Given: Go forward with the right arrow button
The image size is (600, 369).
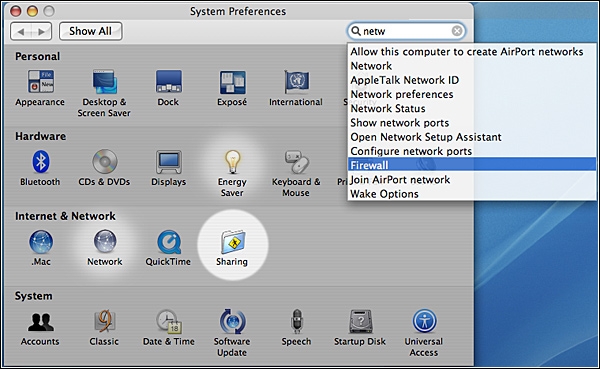Looking at the screenshot, I should pyautogui.click(x=41, y=31).
